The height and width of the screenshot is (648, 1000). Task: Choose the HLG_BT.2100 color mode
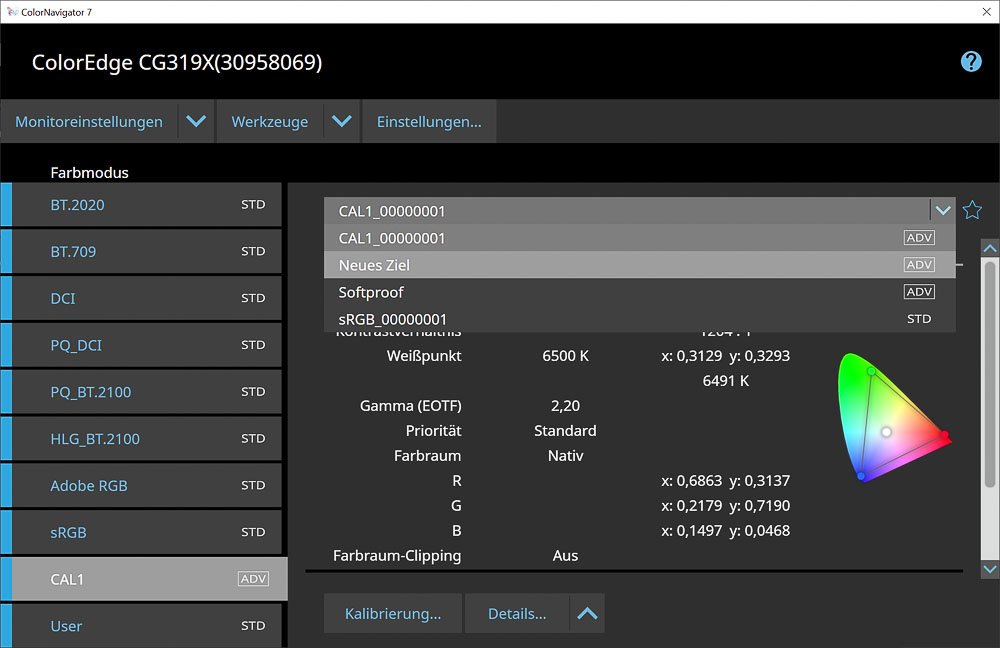pos(147,439)
